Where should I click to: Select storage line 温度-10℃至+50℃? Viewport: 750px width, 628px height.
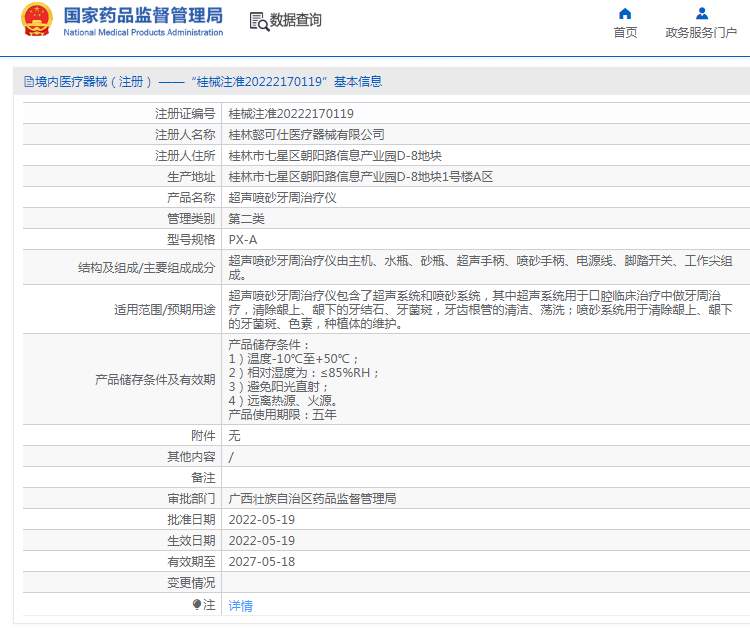point(293,359)
